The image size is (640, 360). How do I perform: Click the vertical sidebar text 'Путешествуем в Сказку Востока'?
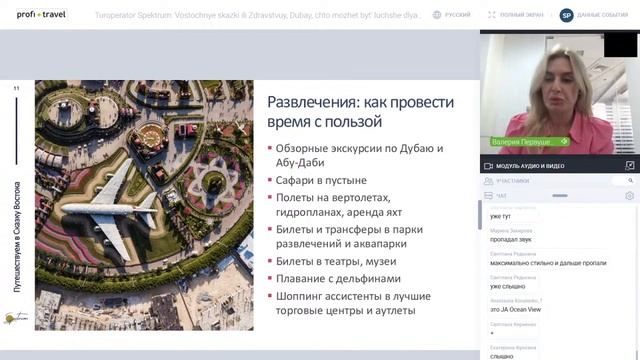click(17, 237)
